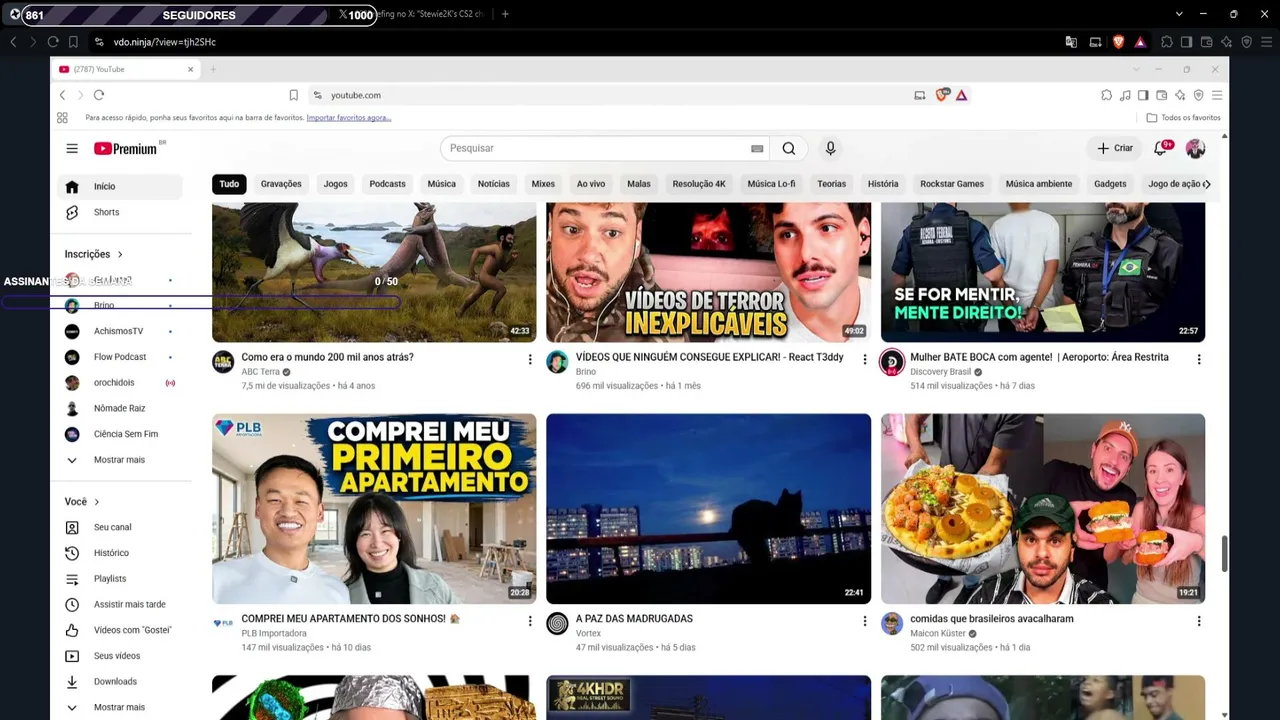Image resolution: width=1280 pixels, height=720 pixels.
Task: Open options for 'comidas que brasileiros avacalharam'
Action: 1199,621
